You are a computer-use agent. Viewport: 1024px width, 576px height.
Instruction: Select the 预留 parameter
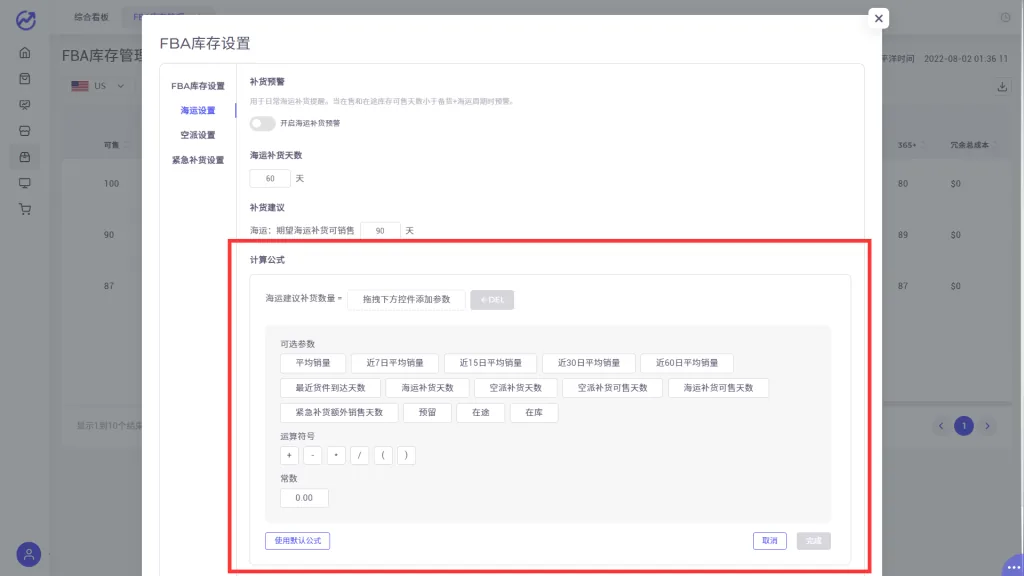tap(427, 413)
